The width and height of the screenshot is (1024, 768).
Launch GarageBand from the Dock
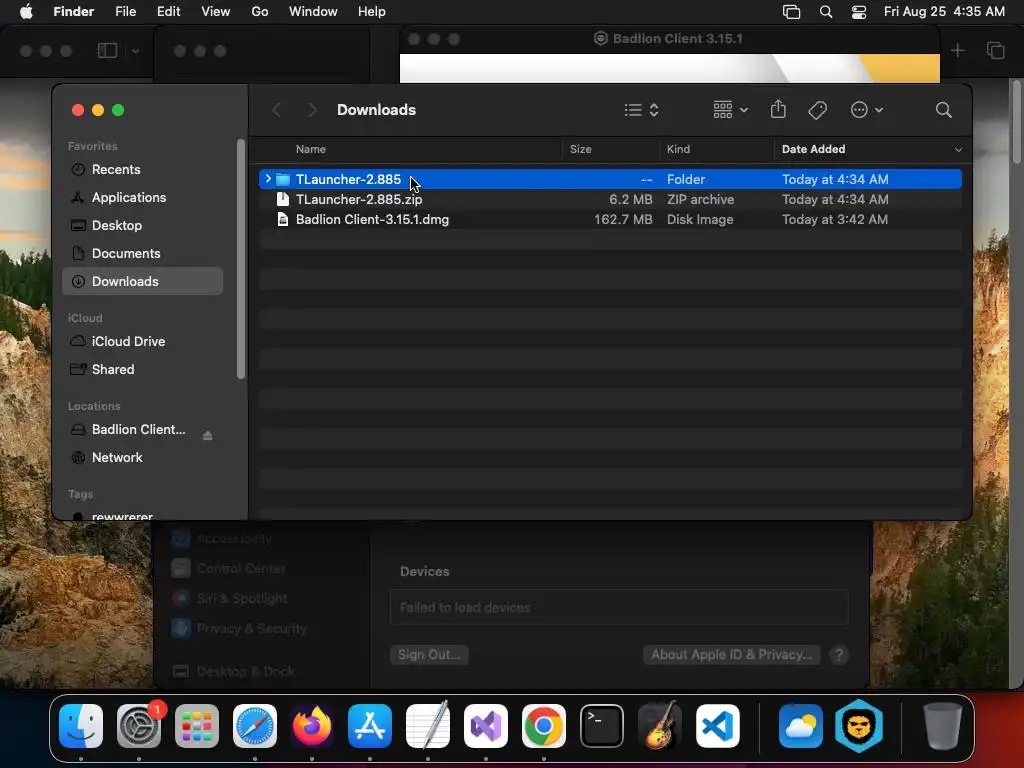[x=659, y=726]
